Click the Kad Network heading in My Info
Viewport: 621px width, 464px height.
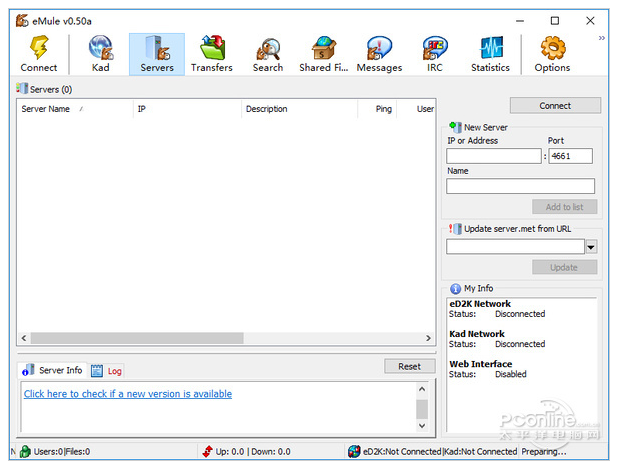point(477,334)
